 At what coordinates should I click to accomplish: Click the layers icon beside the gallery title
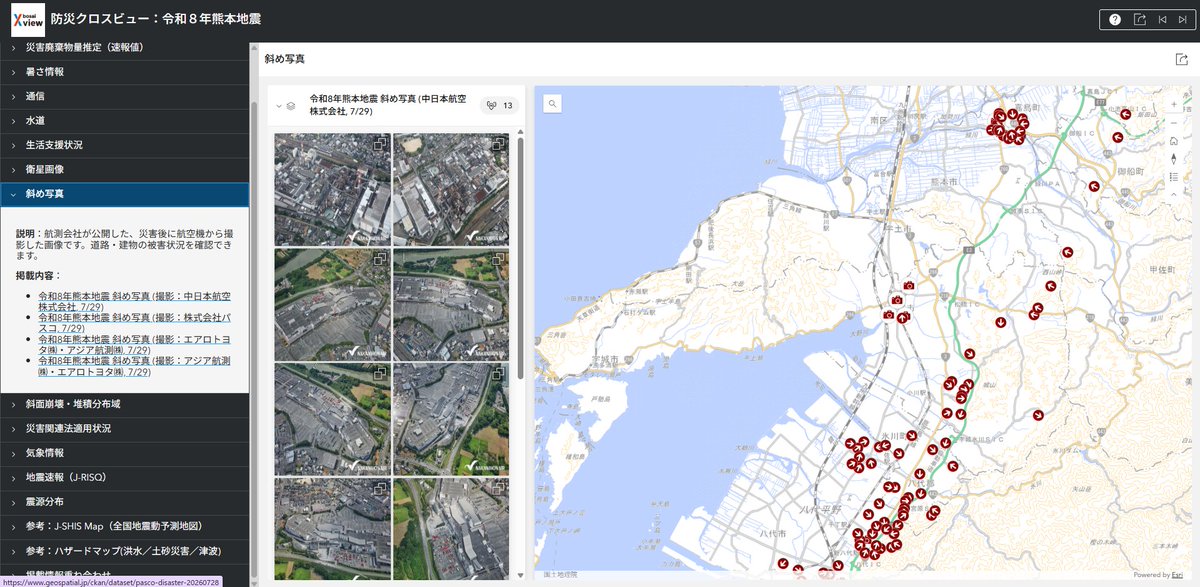pyautogui.click(x=291, y=105)
